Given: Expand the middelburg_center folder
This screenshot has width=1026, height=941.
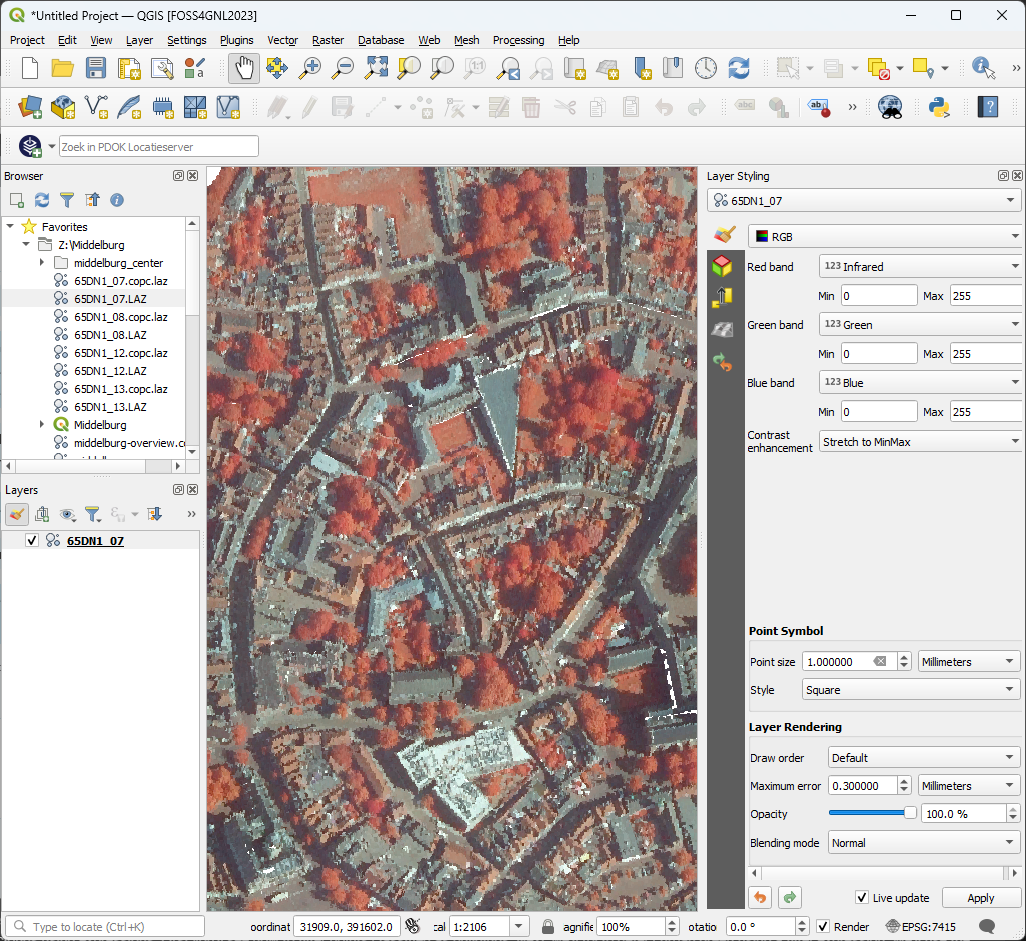Looking at the screenshot, I should [42, 262].
